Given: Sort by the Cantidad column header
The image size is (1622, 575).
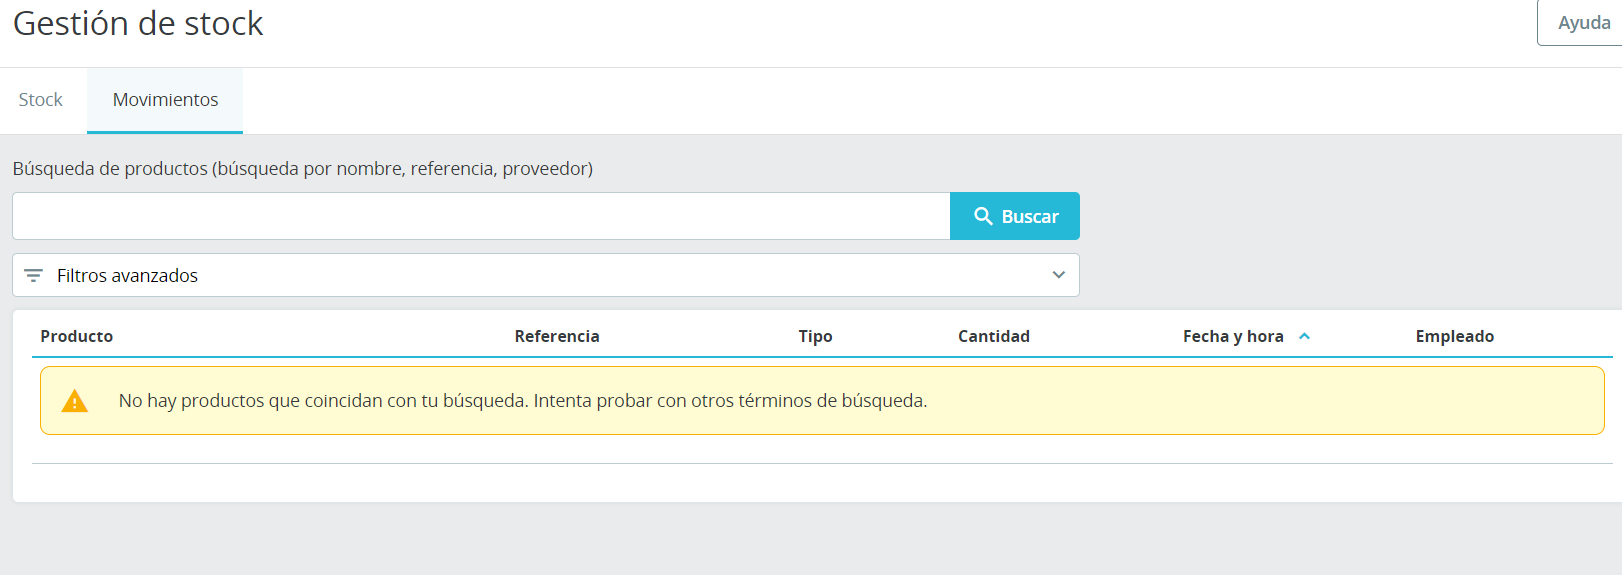Looking at the screenshot, I should click(x=994, y=336).
